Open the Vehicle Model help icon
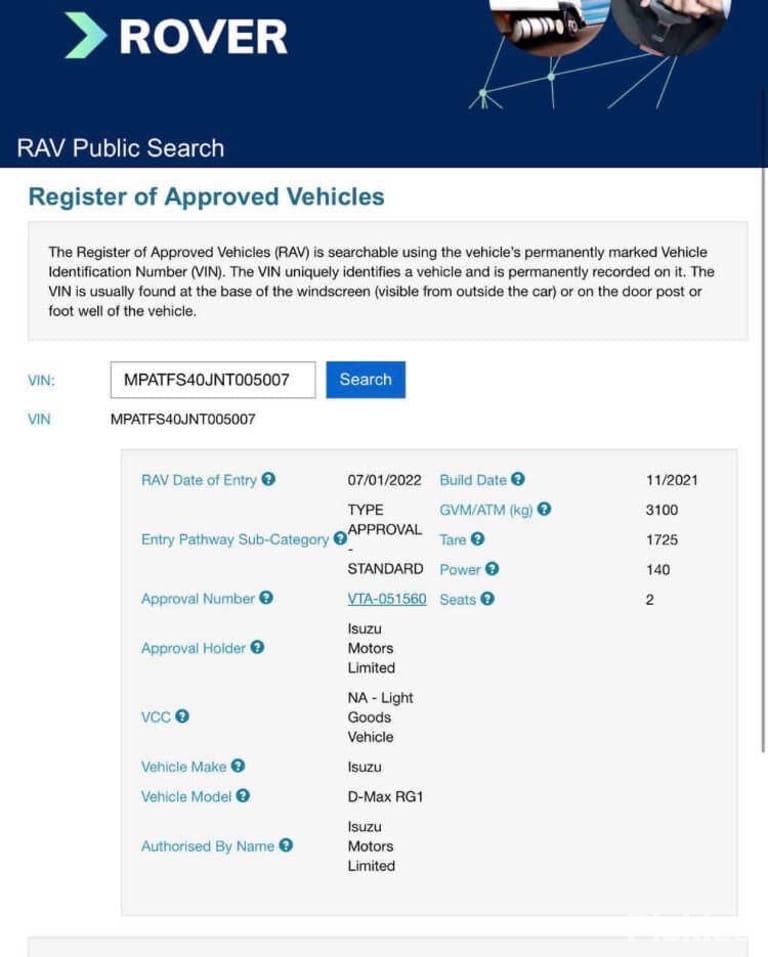The width and height of the screenshot is (768, 957). 243,795
